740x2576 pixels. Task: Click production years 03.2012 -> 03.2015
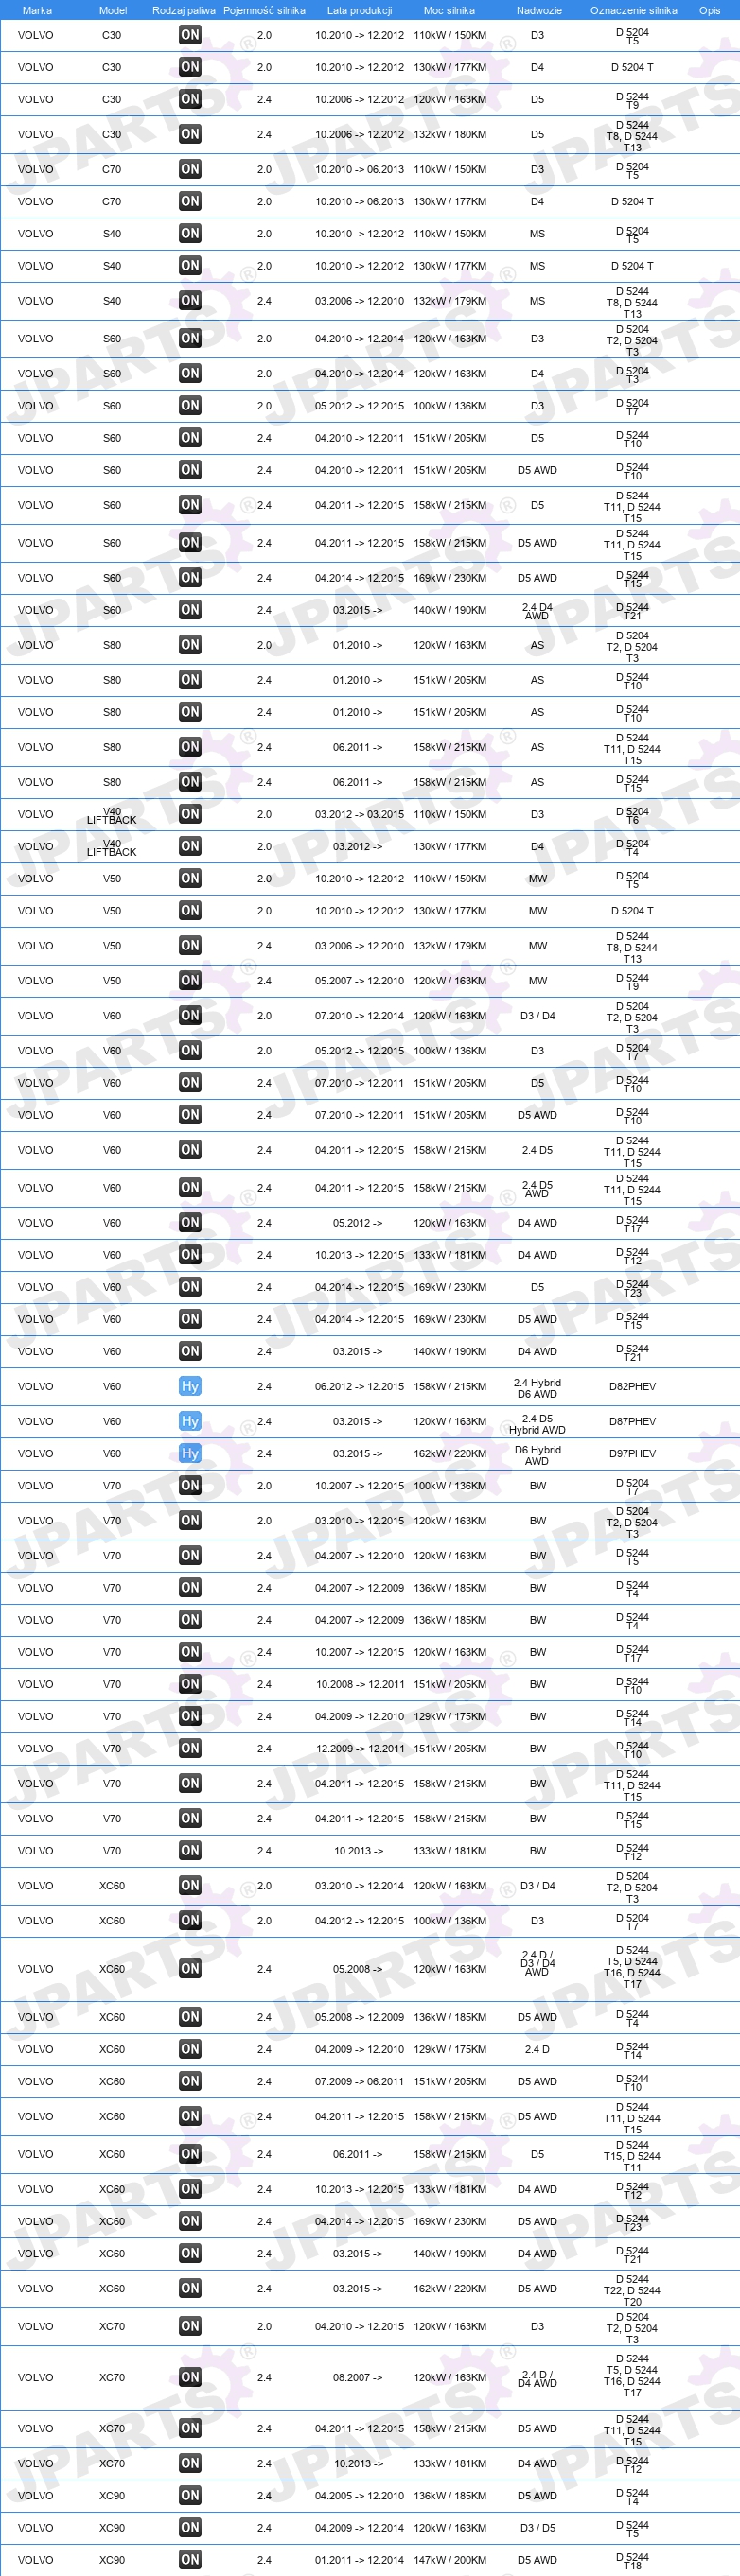(x=359, y=814)
